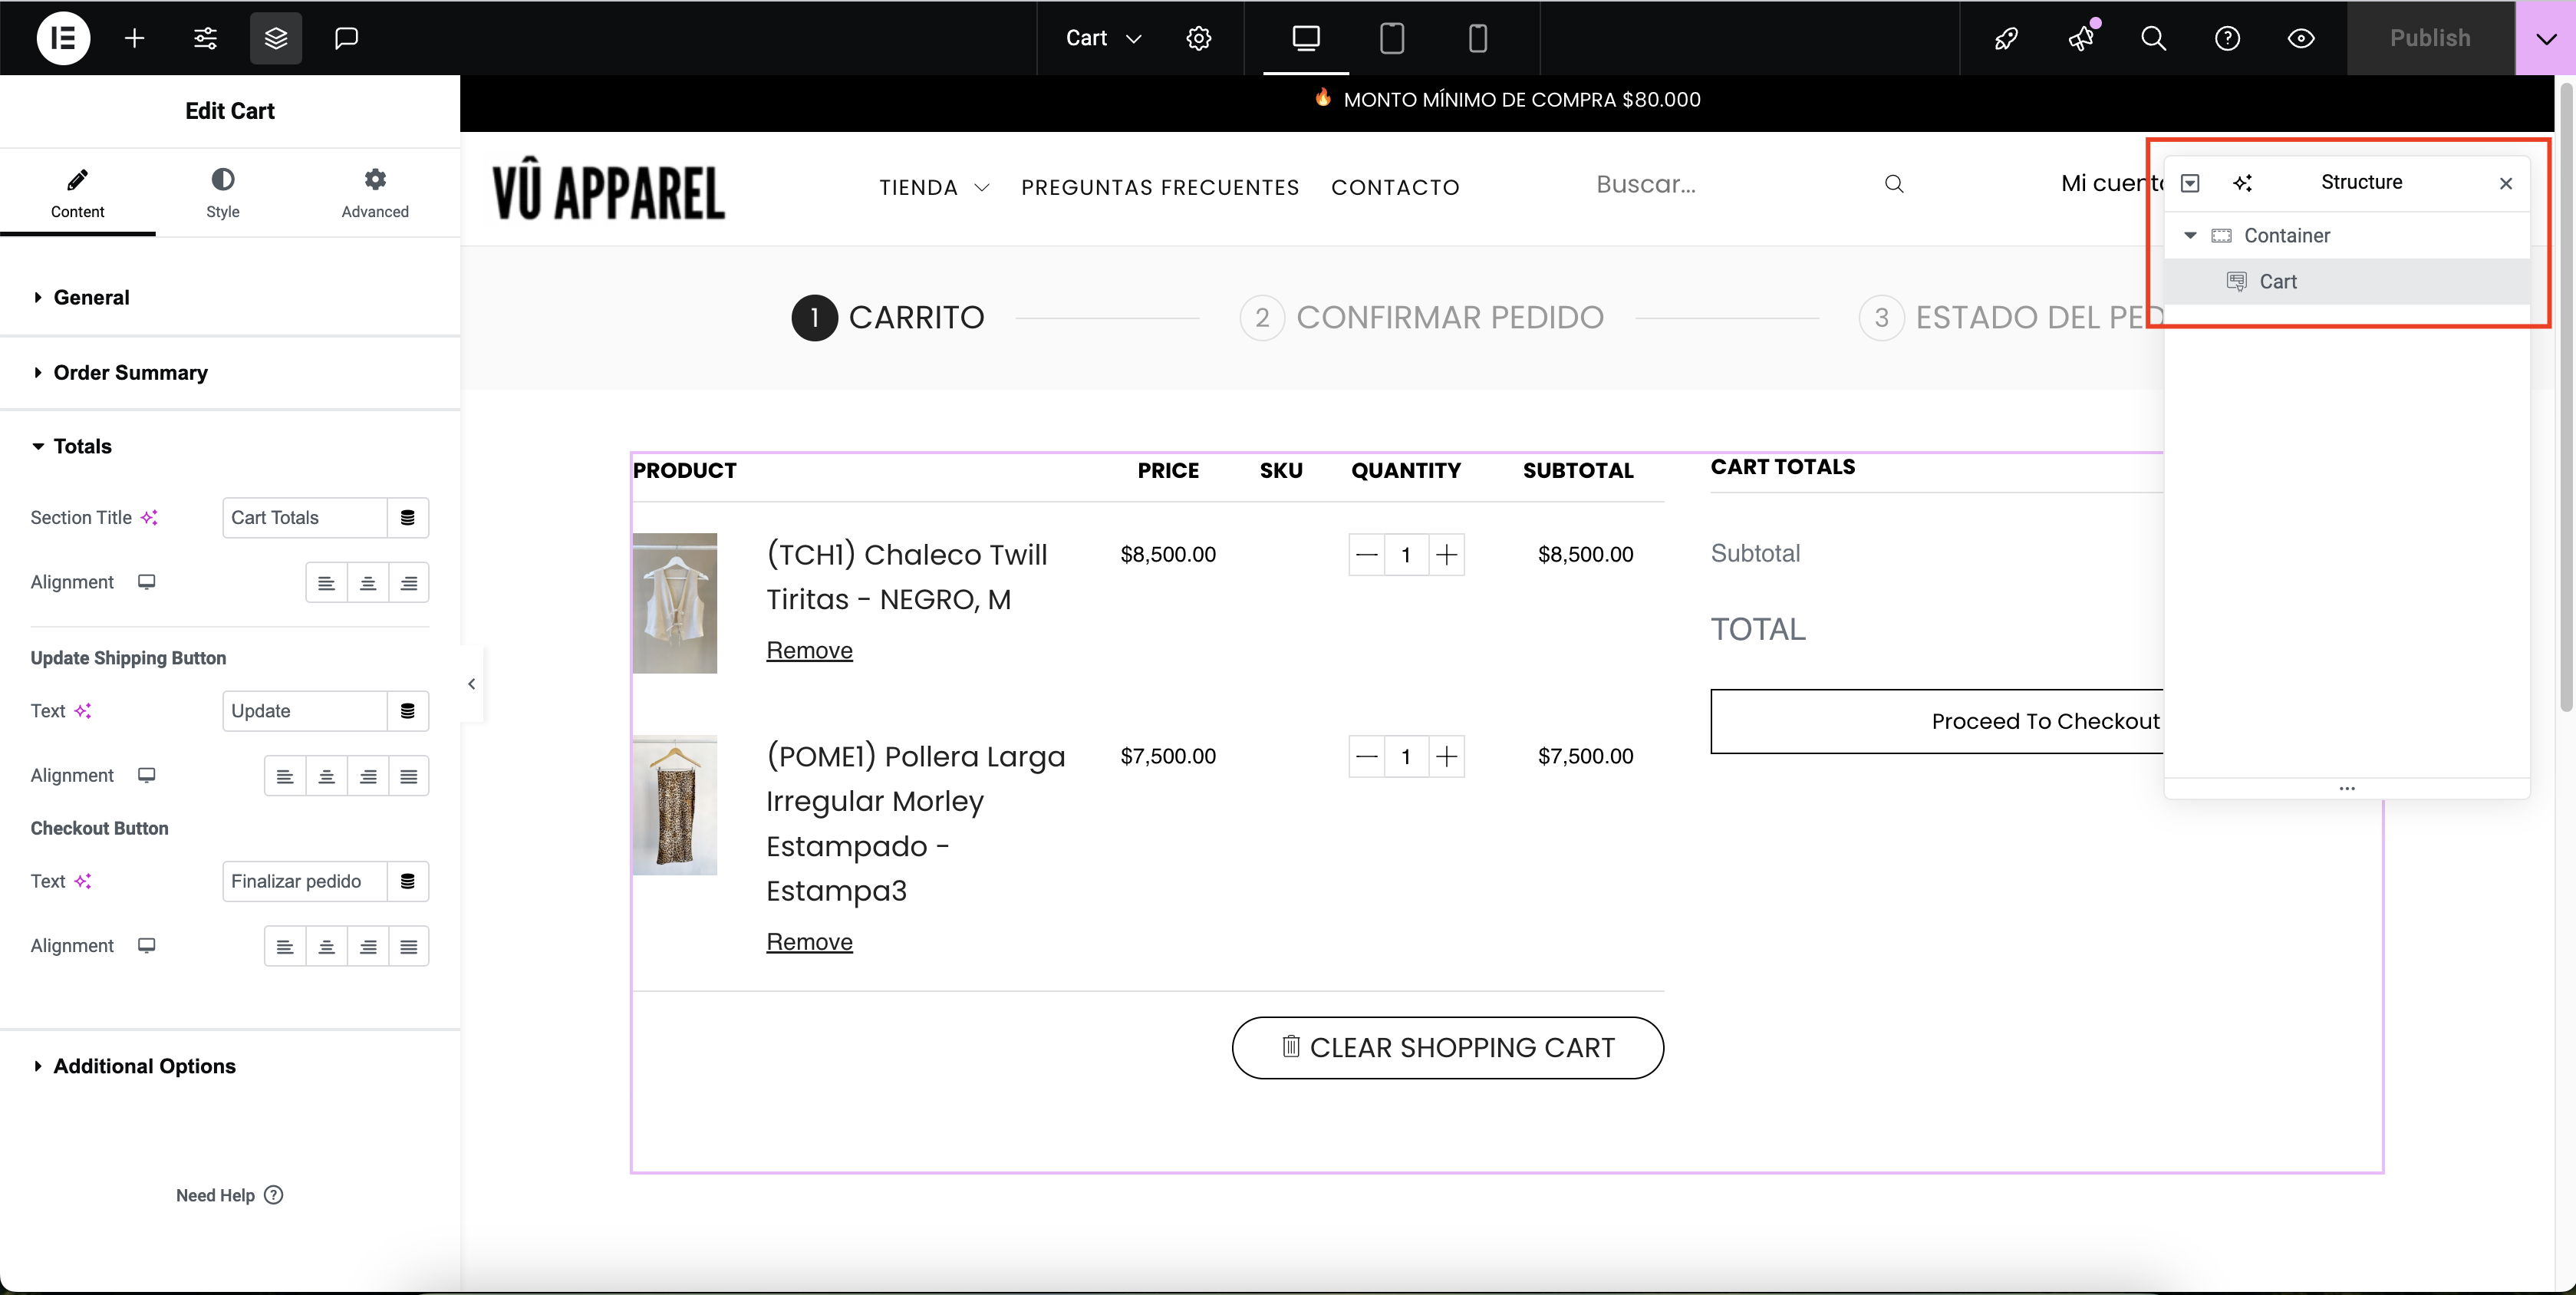Remove the Chaleco Twill Tiritas item
The width and height of the screenshot is (2576, 1295).
coord(809,650)
